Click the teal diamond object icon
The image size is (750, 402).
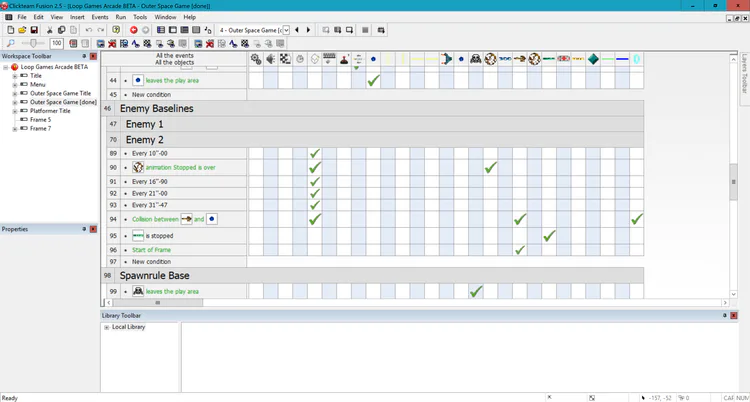coord(593,59)
